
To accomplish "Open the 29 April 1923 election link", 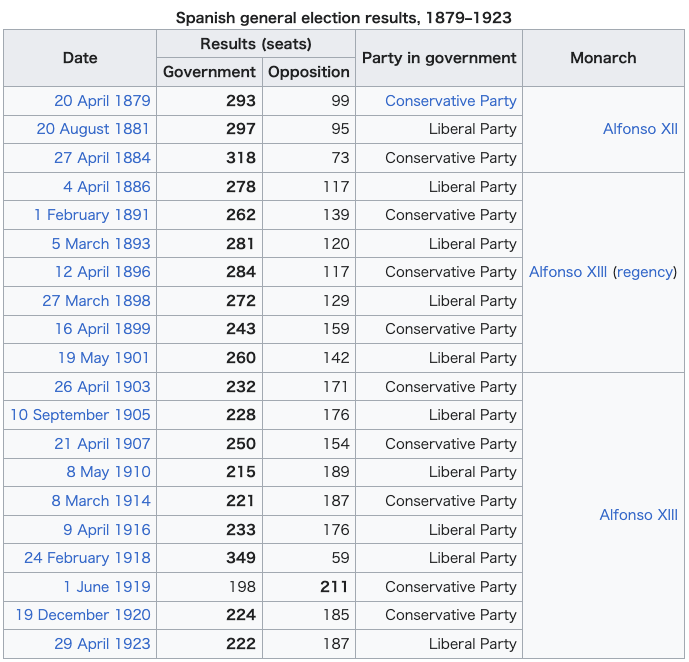I will [102, 644].
